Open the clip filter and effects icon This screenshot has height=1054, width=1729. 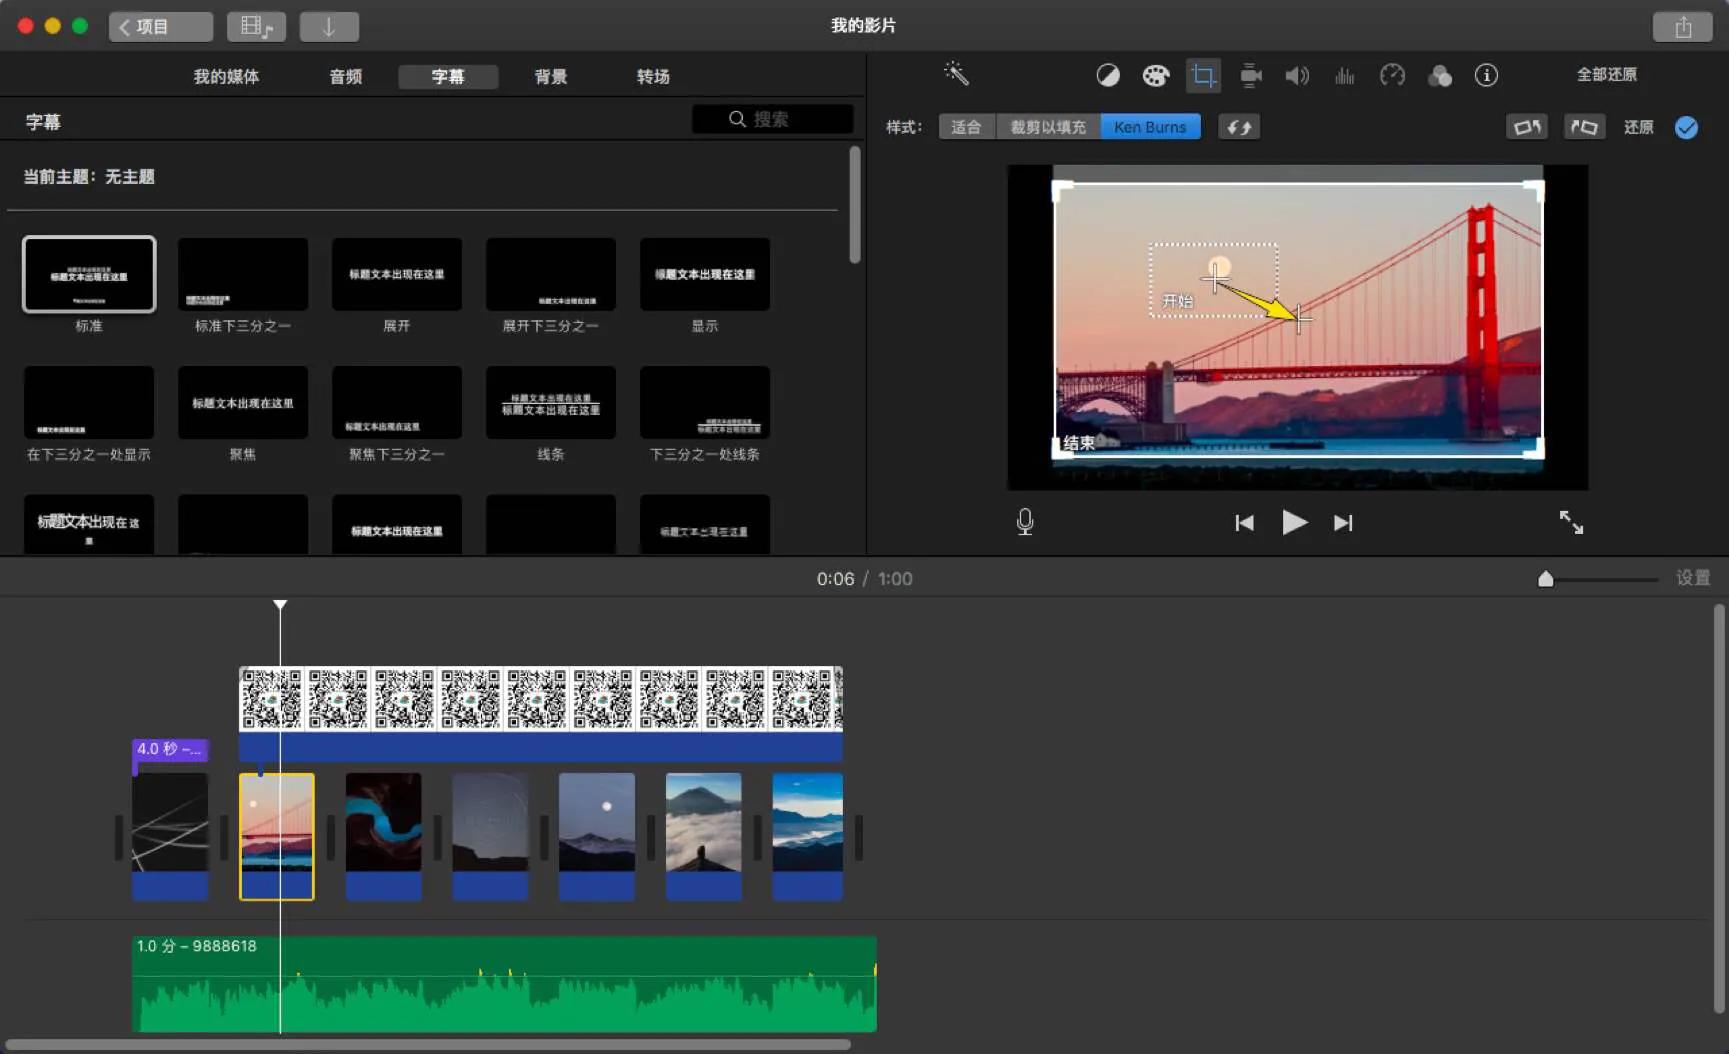[x=1440, y=76]
